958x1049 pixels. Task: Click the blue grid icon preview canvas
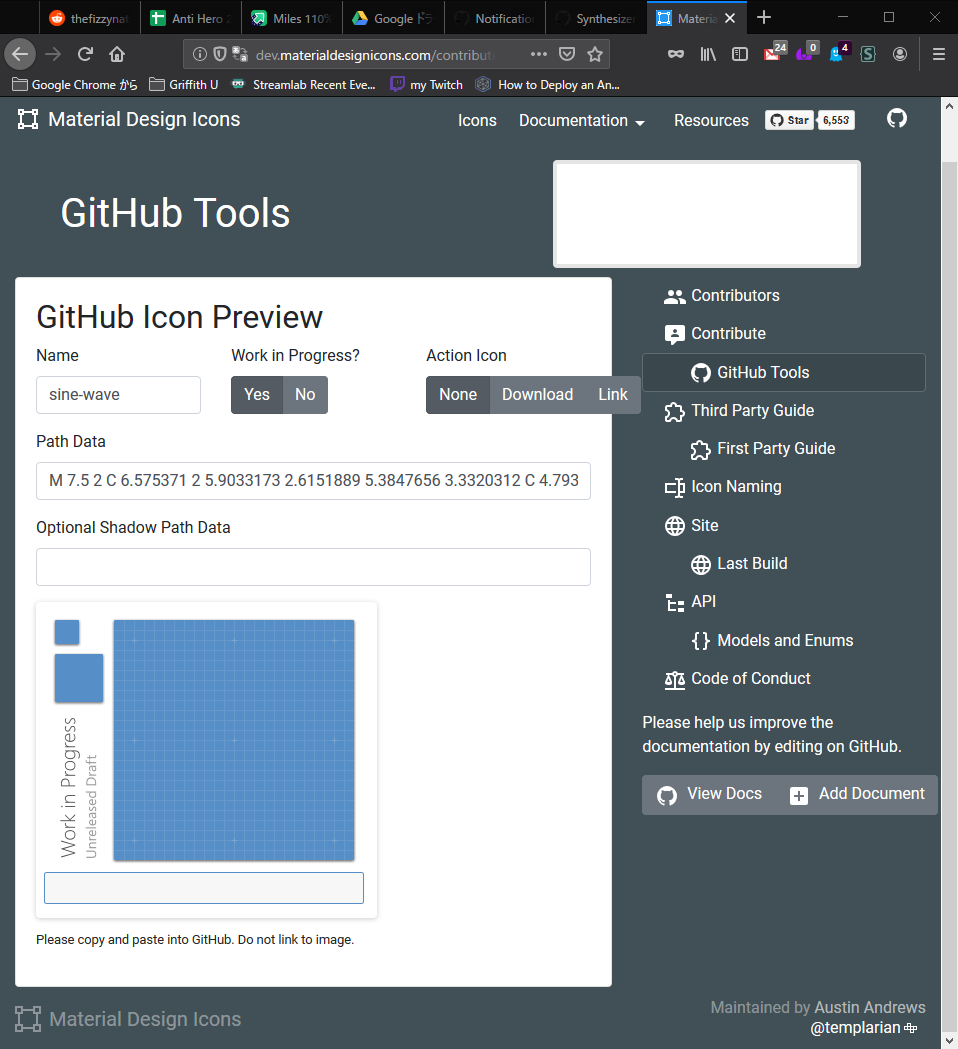tap(233, 740)
